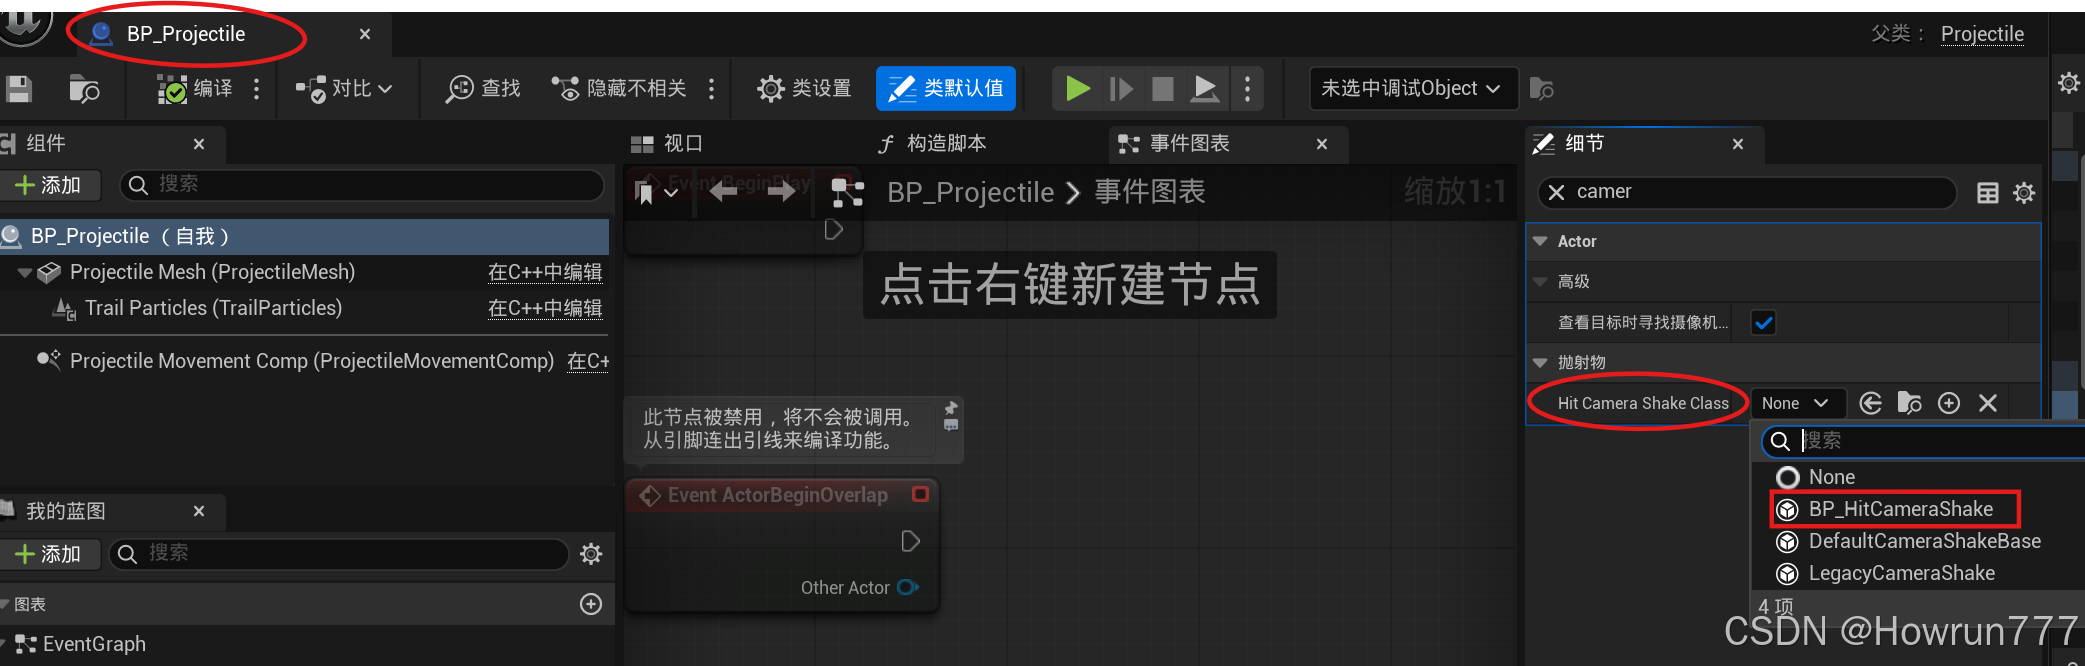Select Projectile Mesh (ProjectileMesh) component
Viewport: 2085px width, 666px height.
coord(212,273)
